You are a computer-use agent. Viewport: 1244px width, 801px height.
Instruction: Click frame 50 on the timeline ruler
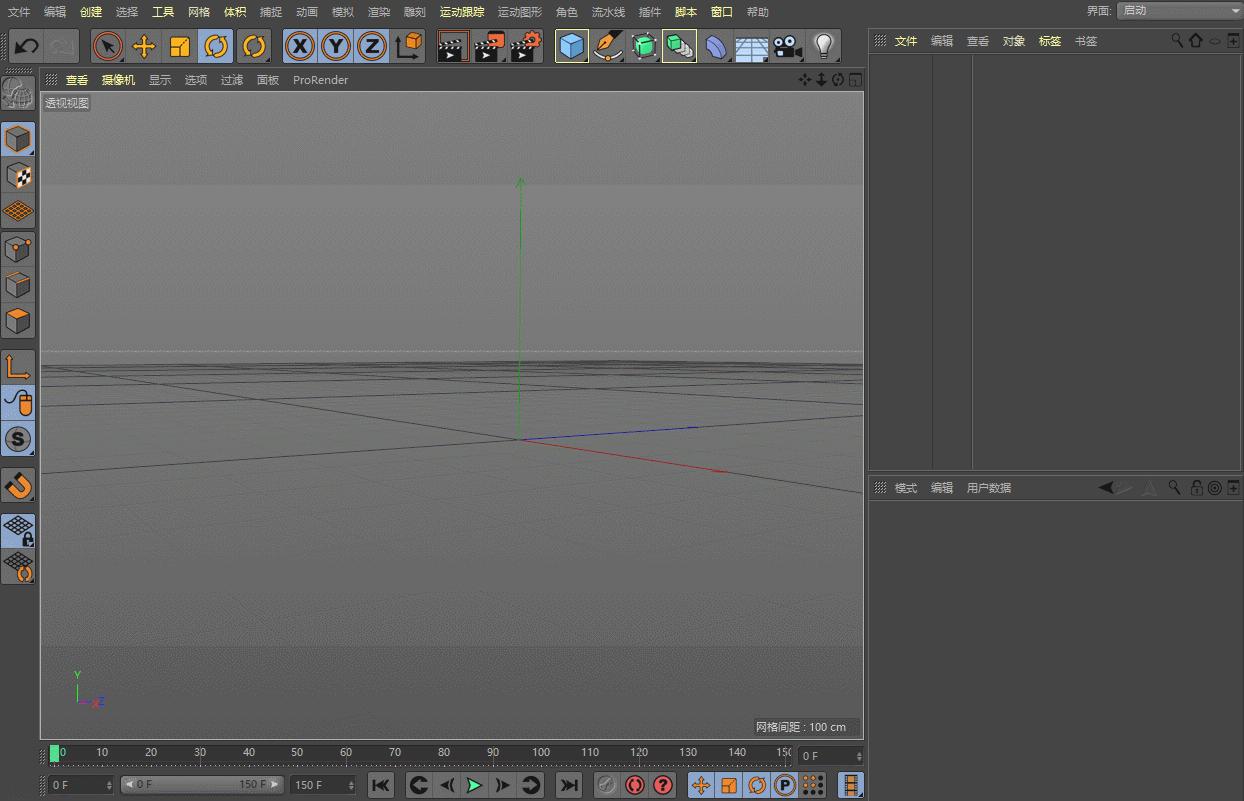[297, 752]
